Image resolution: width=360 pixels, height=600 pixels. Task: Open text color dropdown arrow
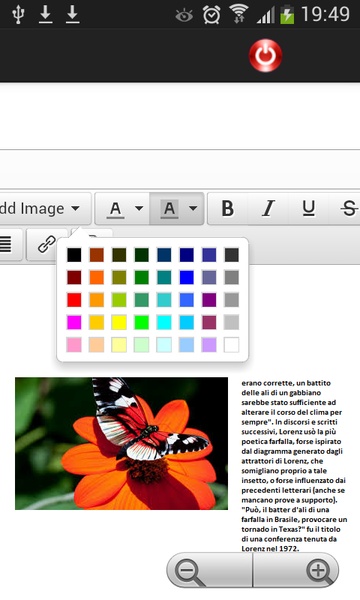(139, 209)
